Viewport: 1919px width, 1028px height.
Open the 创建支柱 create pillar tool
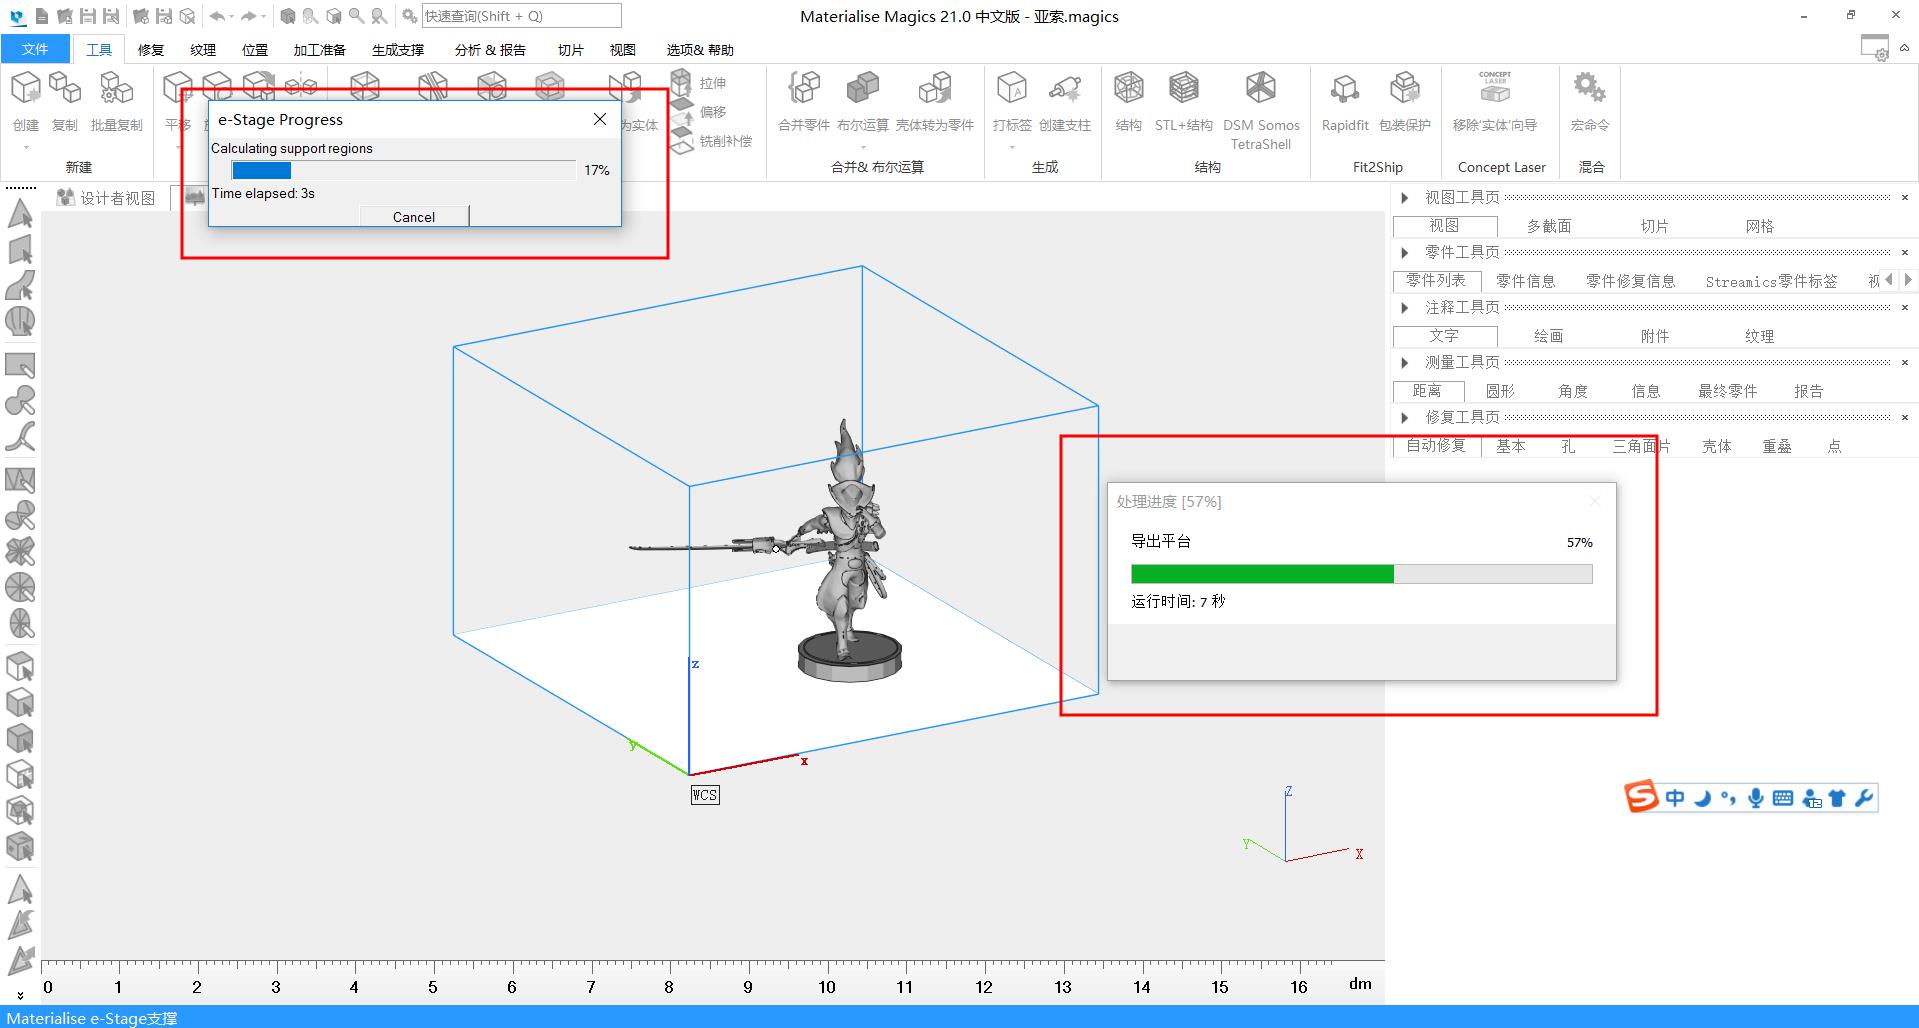point(1064,90)
